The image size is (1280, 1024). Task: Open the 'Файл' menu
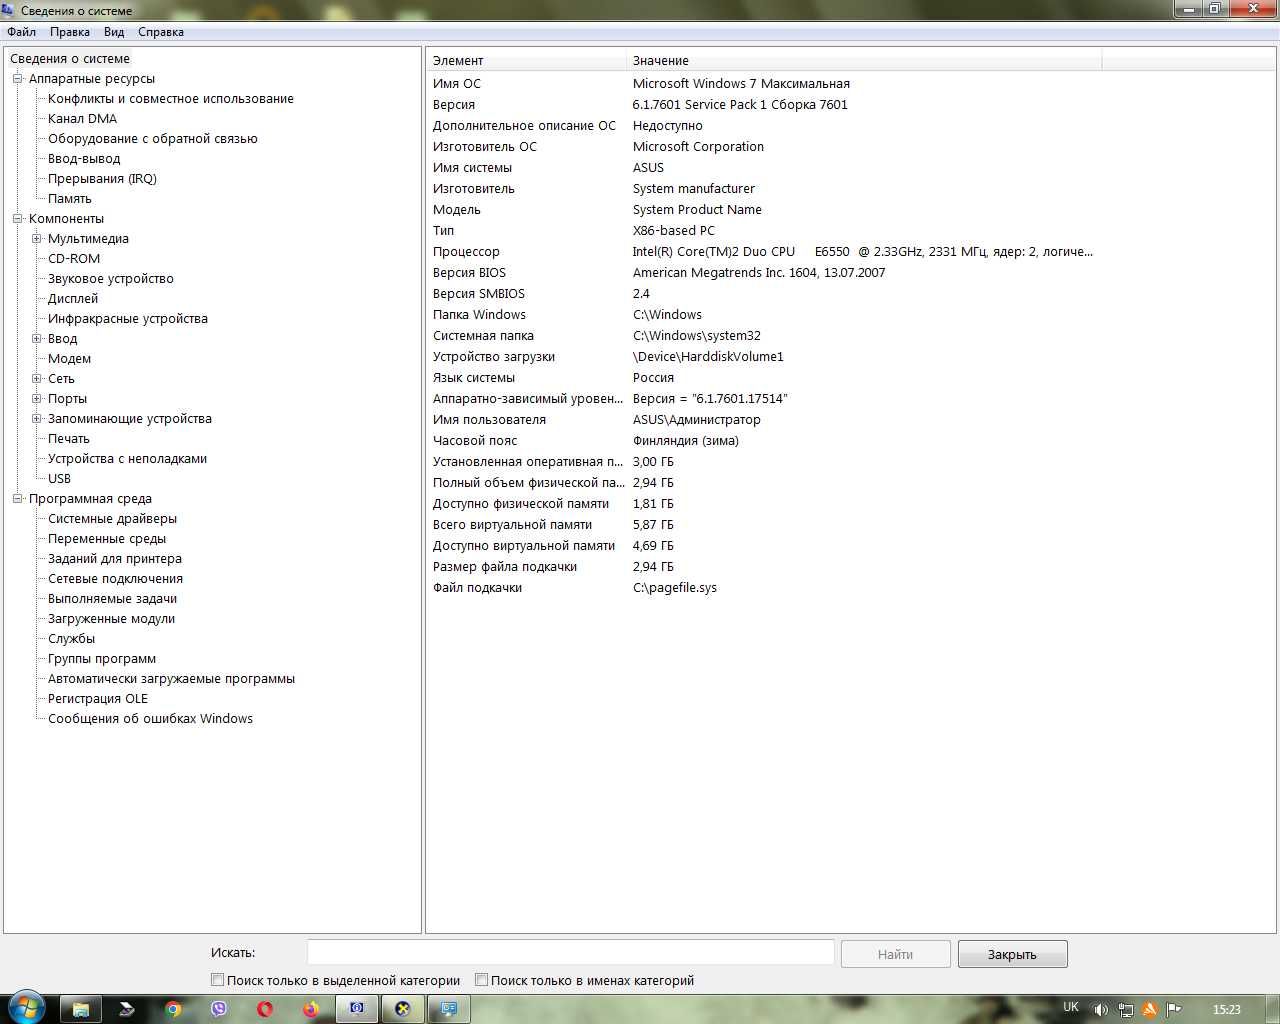(21, 32)
